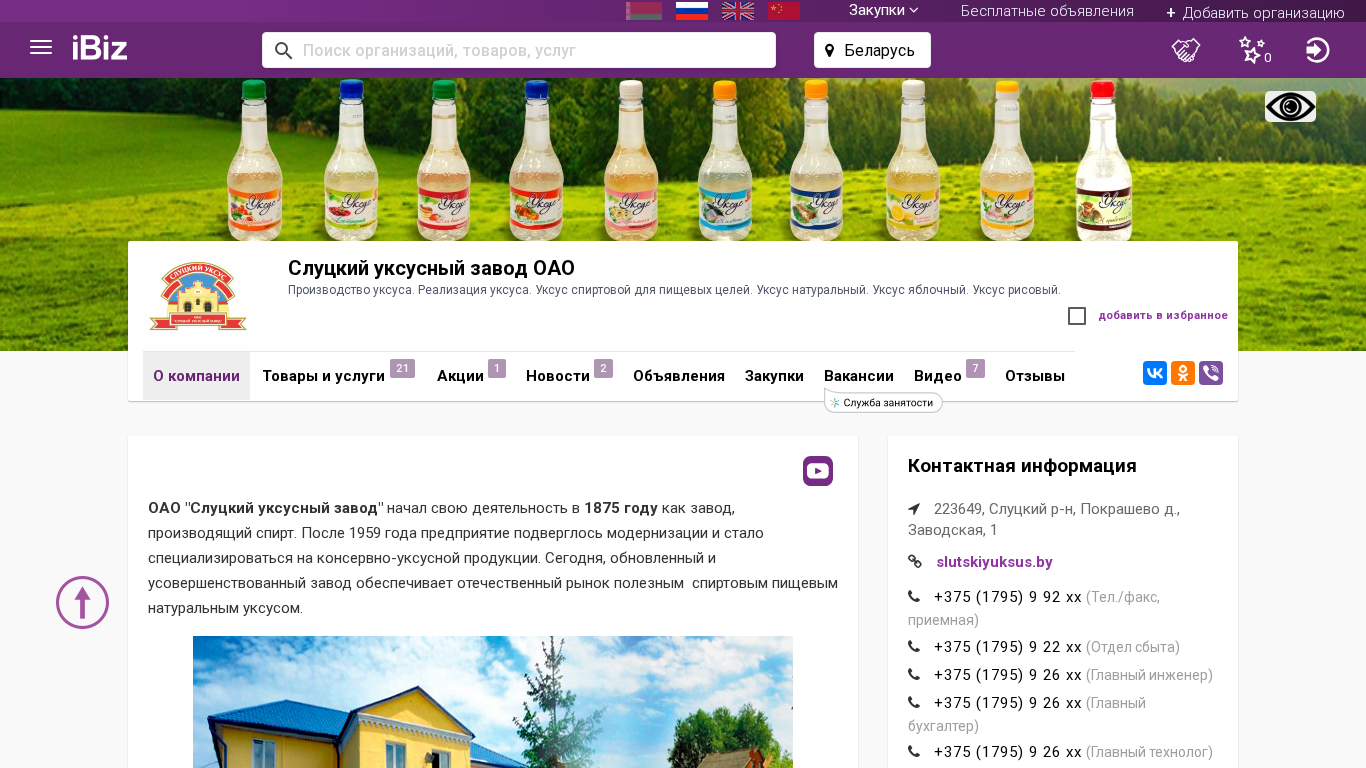
Task: Focus the organization search field
Action: point(519,50)
